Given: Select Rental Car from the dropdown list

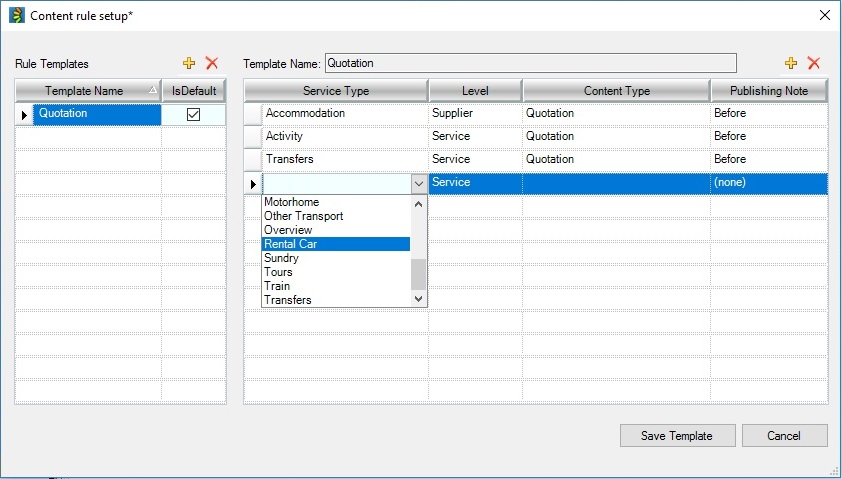Looking at the screenshot, I should (x=335, y=244).
